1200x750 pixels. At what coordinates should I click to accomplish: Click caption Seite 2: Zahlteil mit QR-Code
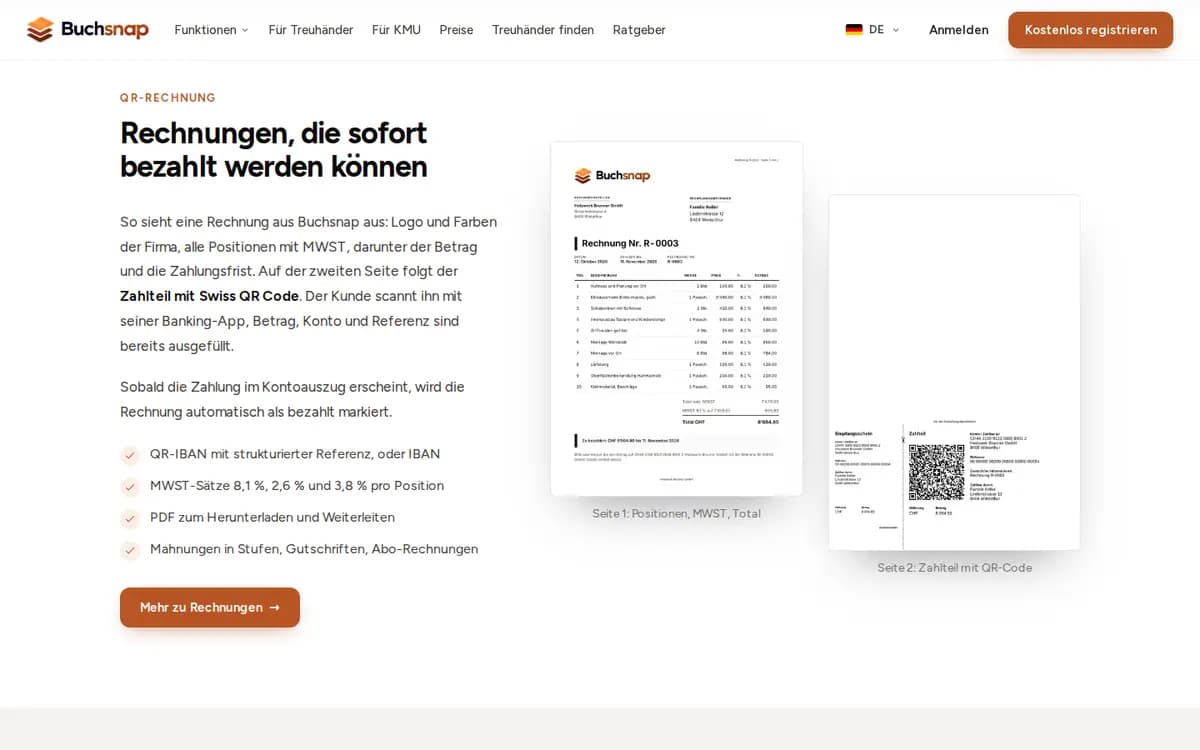[954, 567]
